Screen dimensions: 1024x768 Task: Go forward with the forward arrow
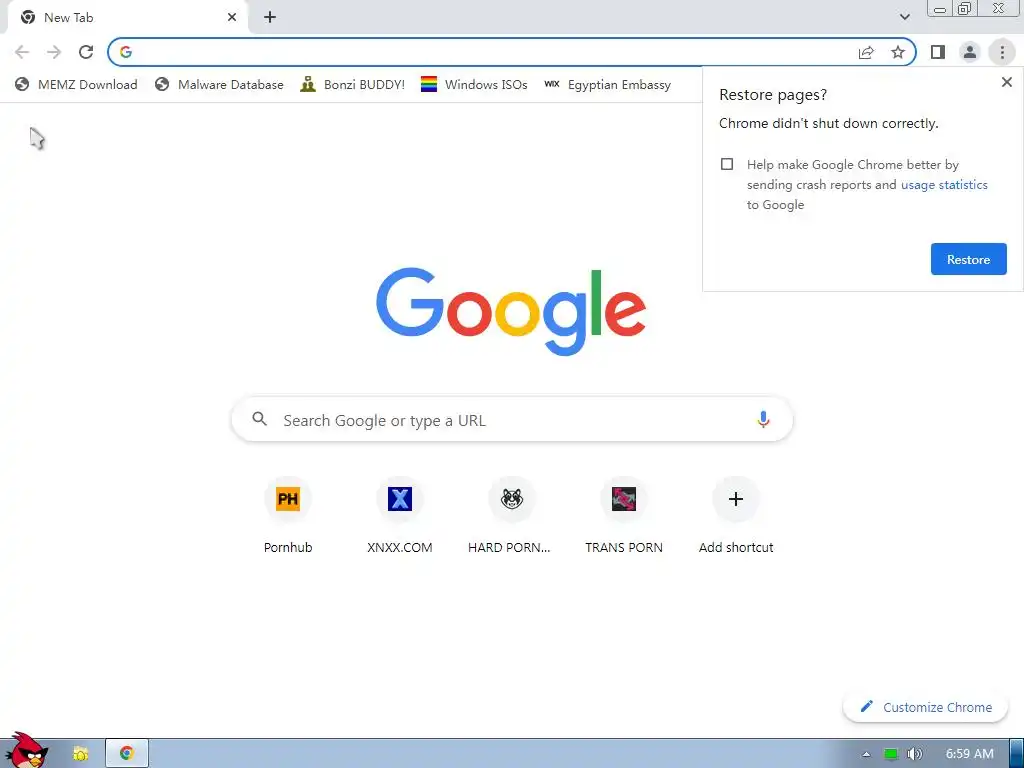point(54,52)
